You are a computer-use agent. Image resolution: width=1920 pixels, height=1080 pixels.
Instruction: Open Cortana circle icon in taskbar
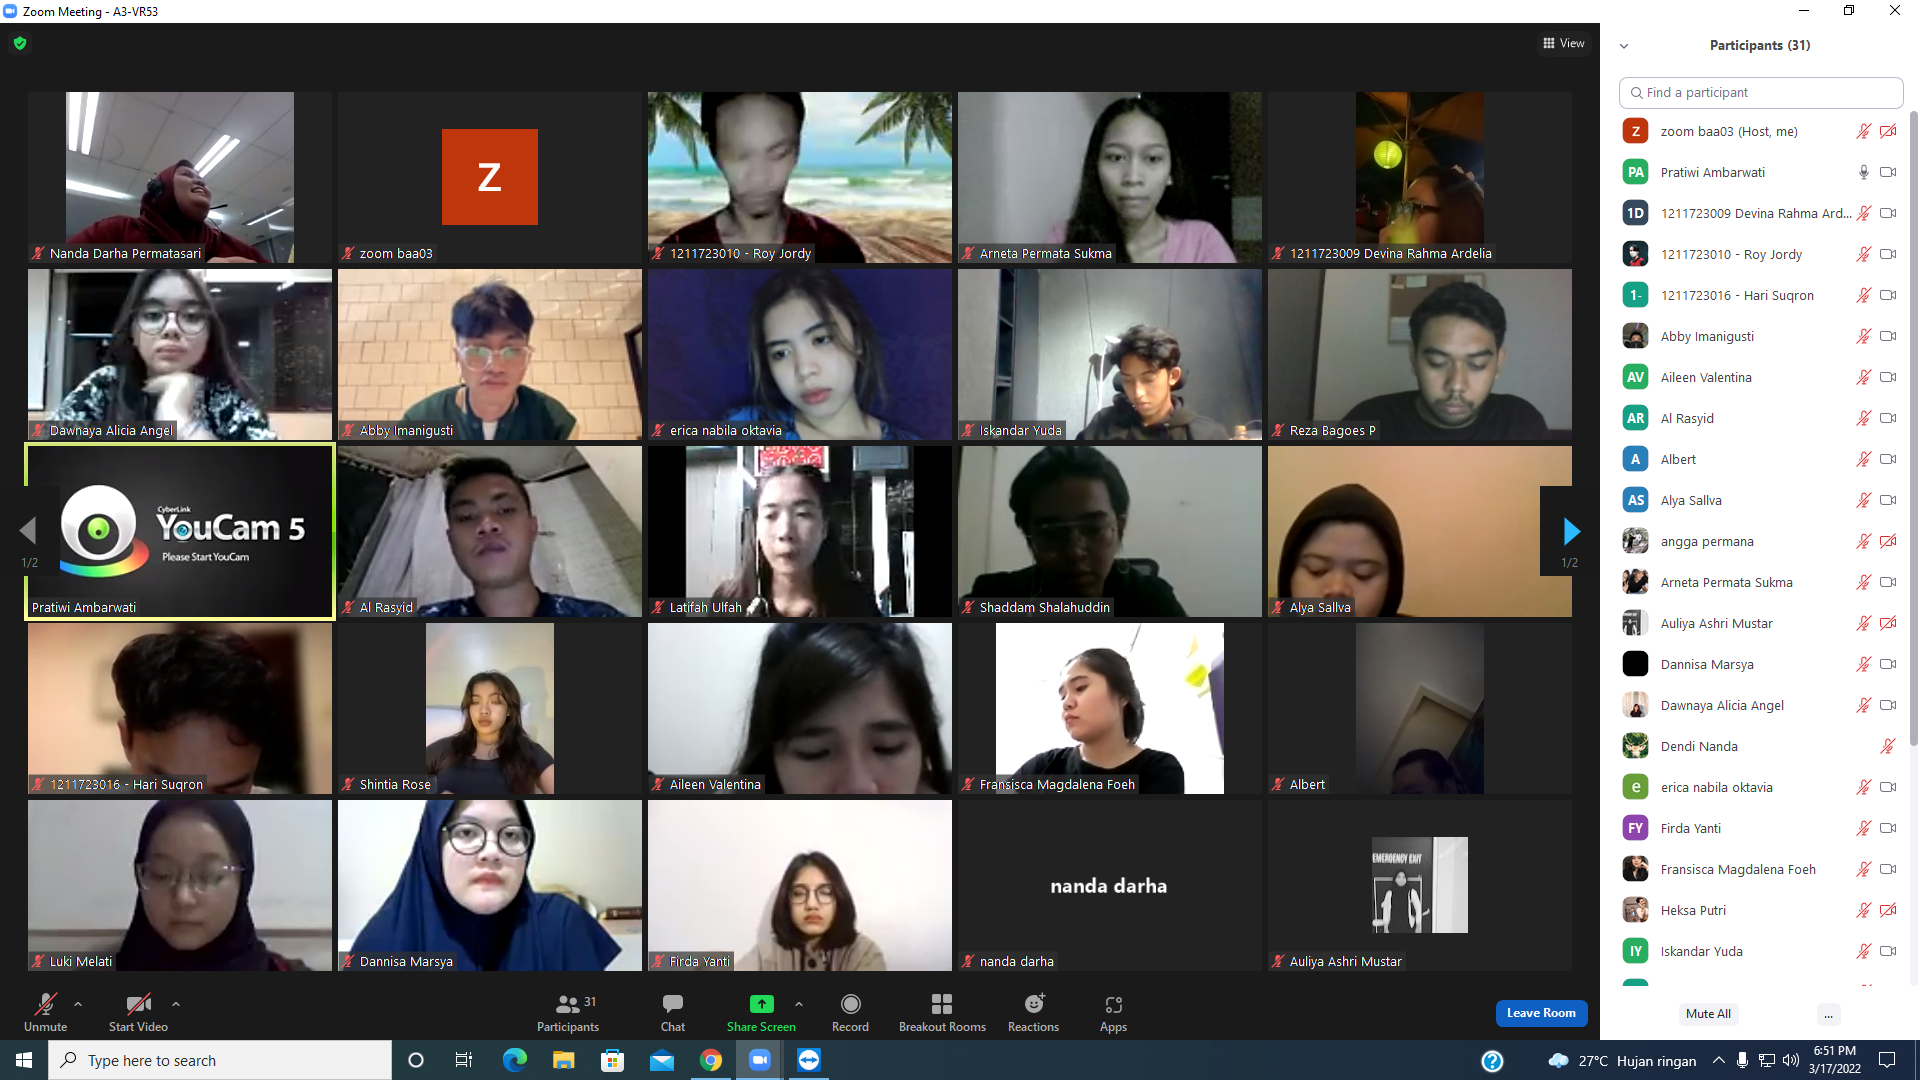click(416, 1060)
